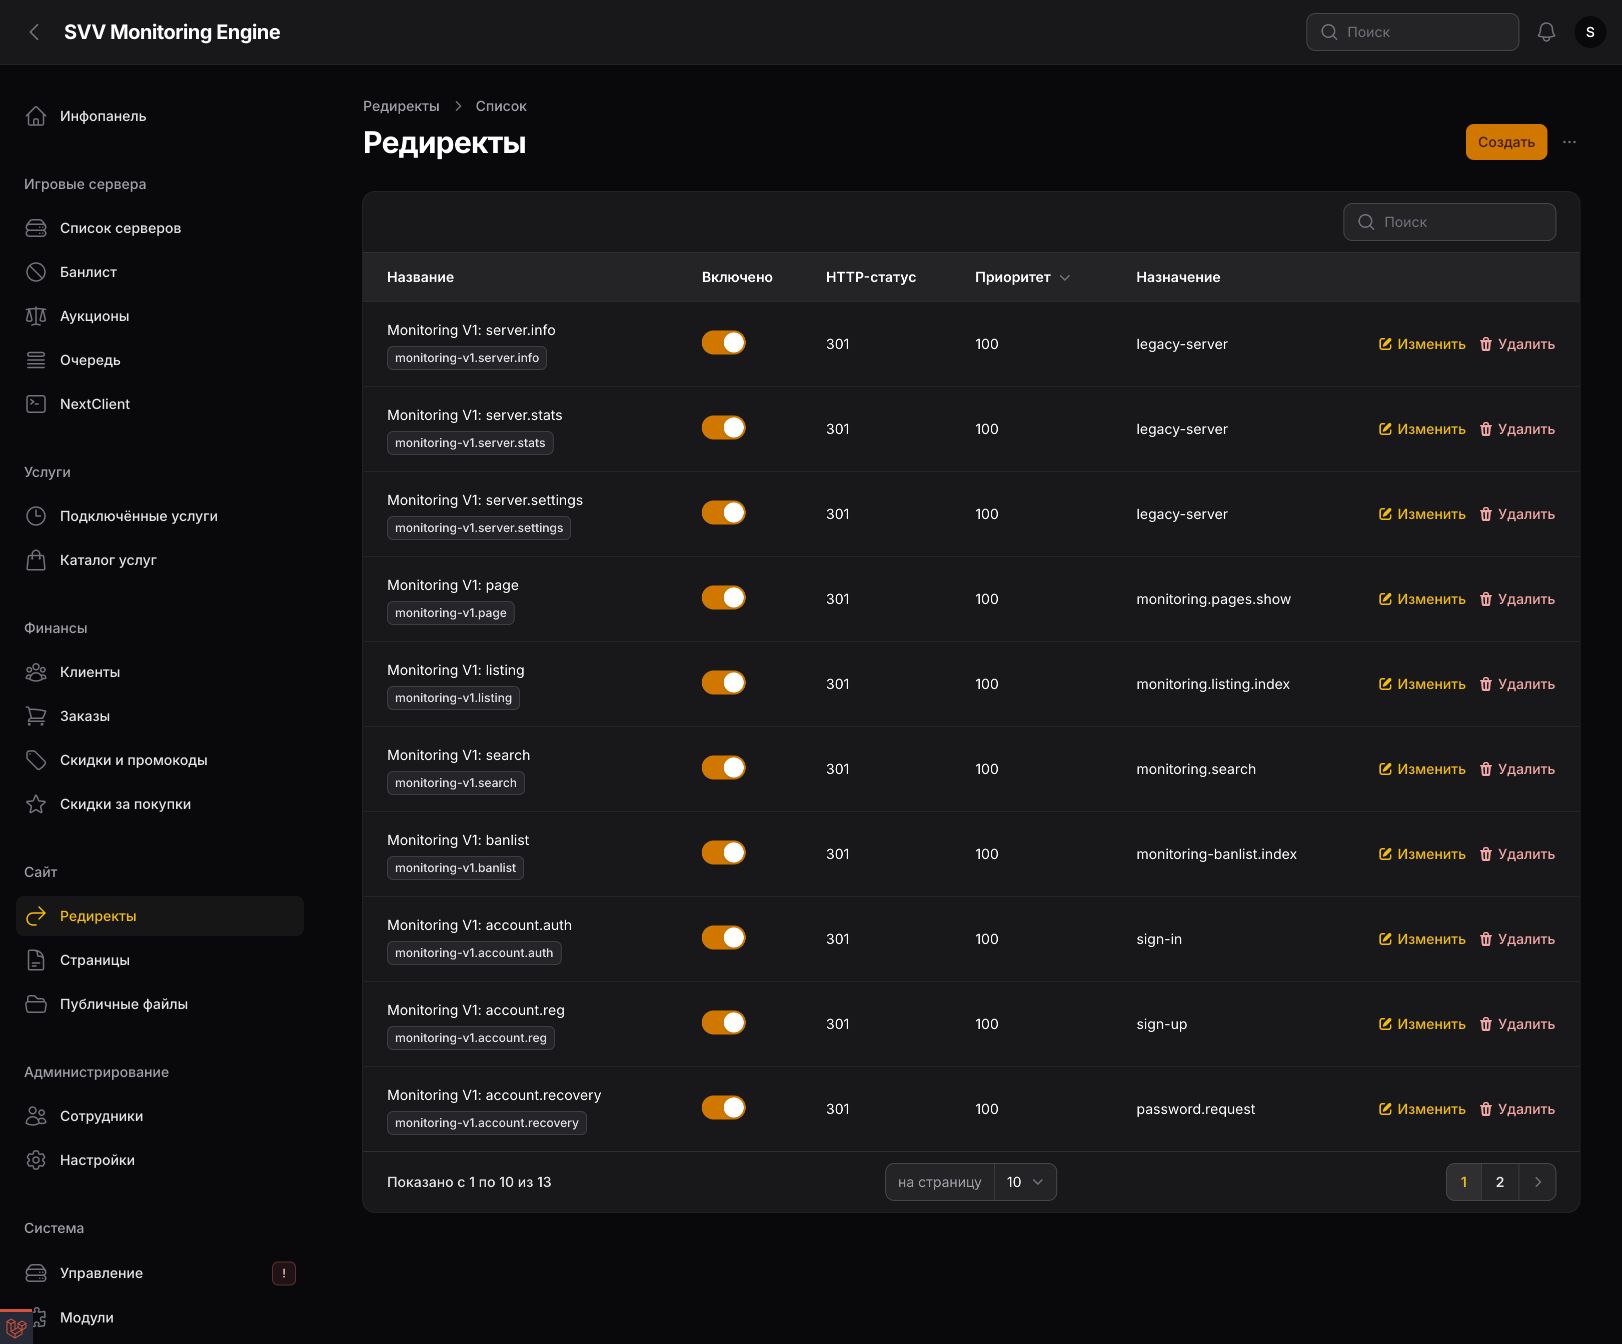
Task: Click the global search field in the header
Action: 1412,32
